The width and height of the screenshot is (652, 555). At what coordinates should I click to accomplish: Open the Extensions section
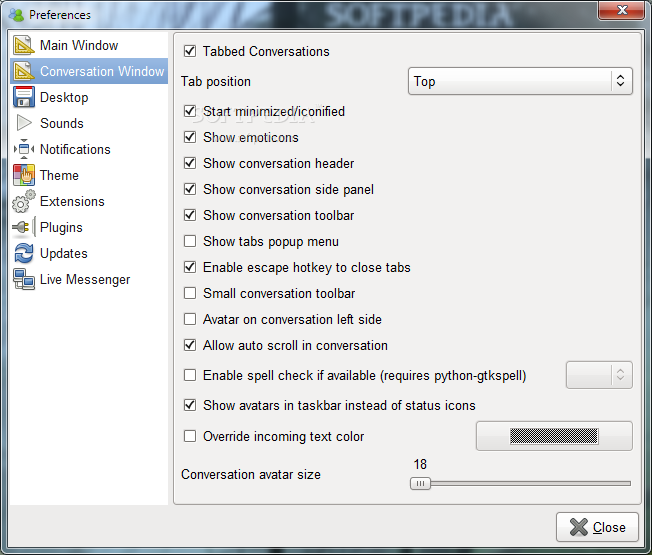(x=89, y=201)
